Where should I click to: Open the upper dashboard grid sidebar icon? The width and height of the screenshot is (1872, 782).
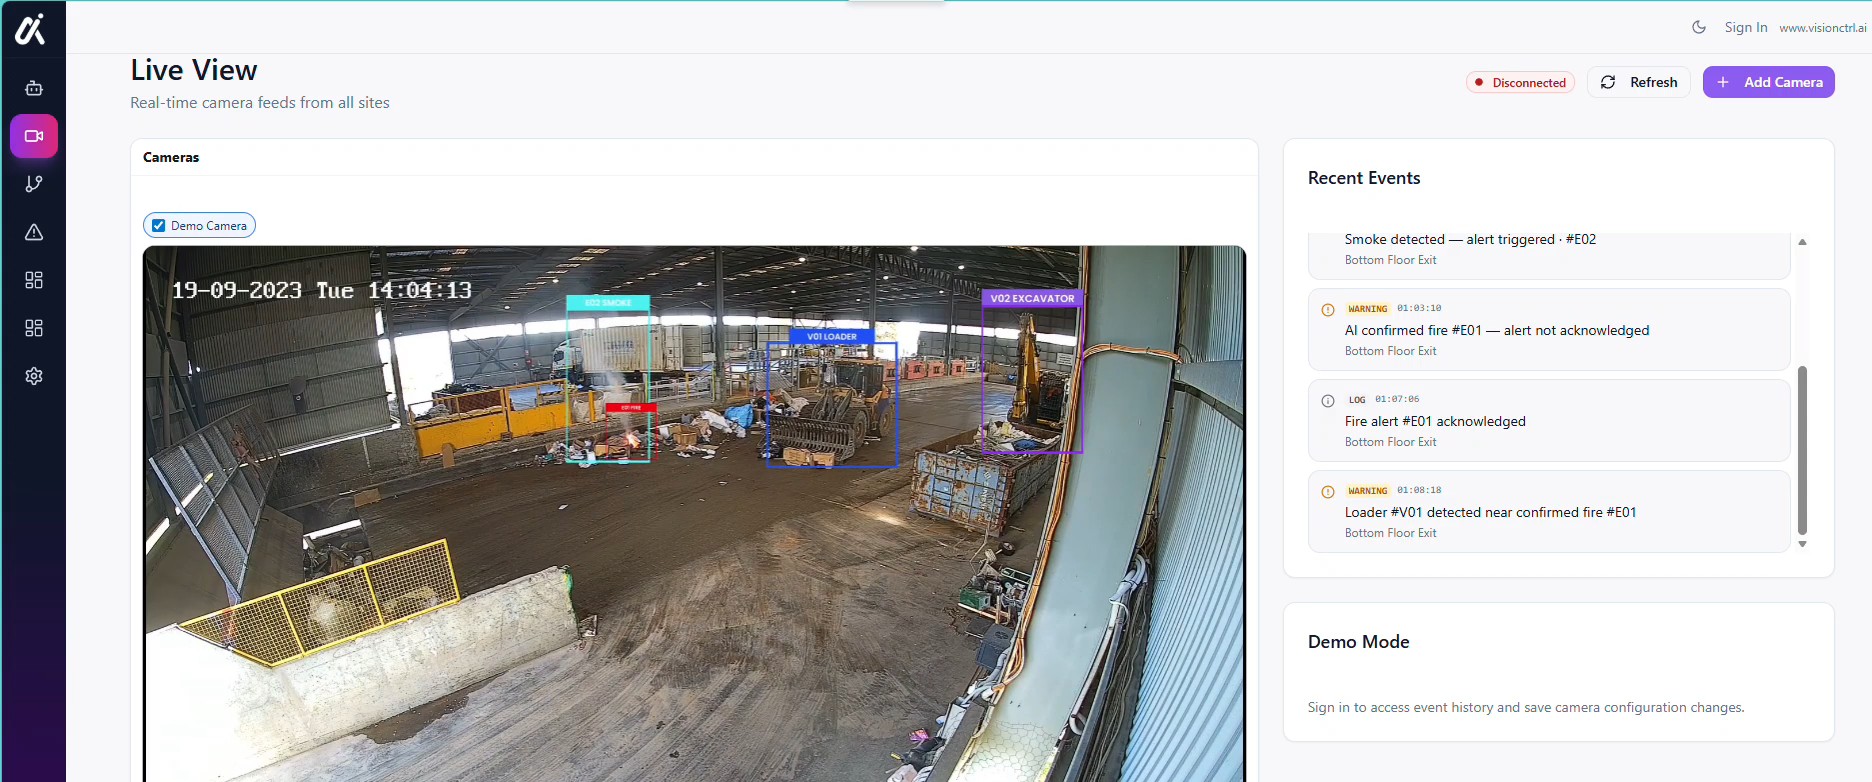34,280
